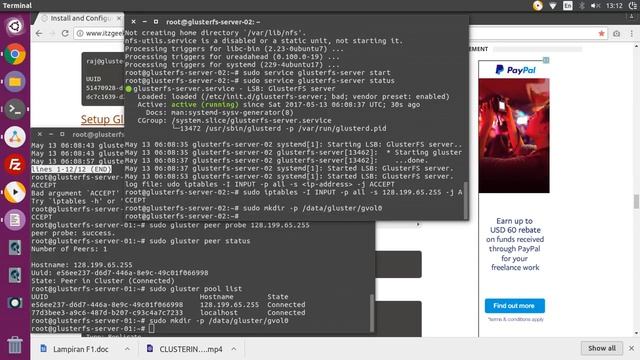Screen dimensions: 640x360
Task: Open the muted volume indicator
Action: coord(596,5)
